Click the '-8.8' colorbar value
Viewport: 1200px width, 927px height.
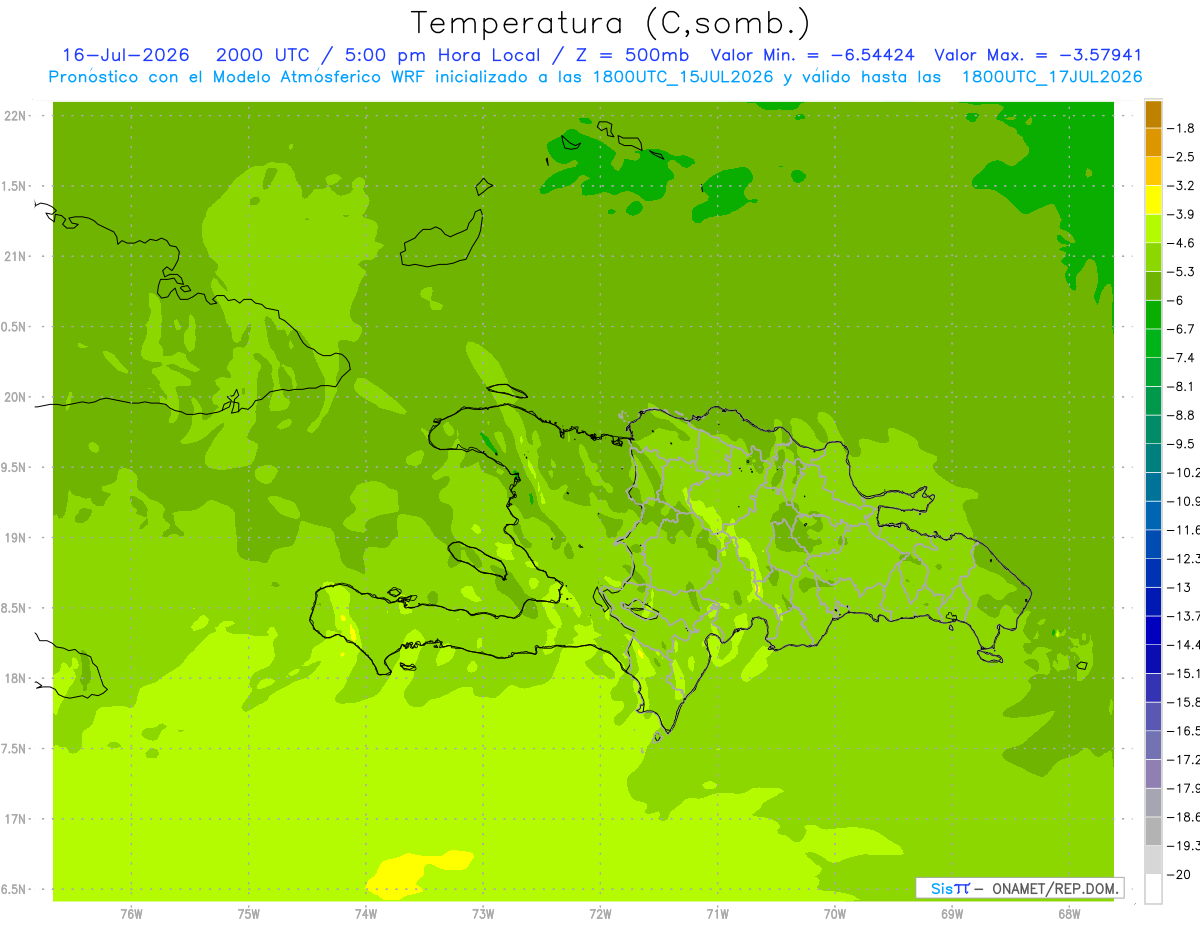1181,415
